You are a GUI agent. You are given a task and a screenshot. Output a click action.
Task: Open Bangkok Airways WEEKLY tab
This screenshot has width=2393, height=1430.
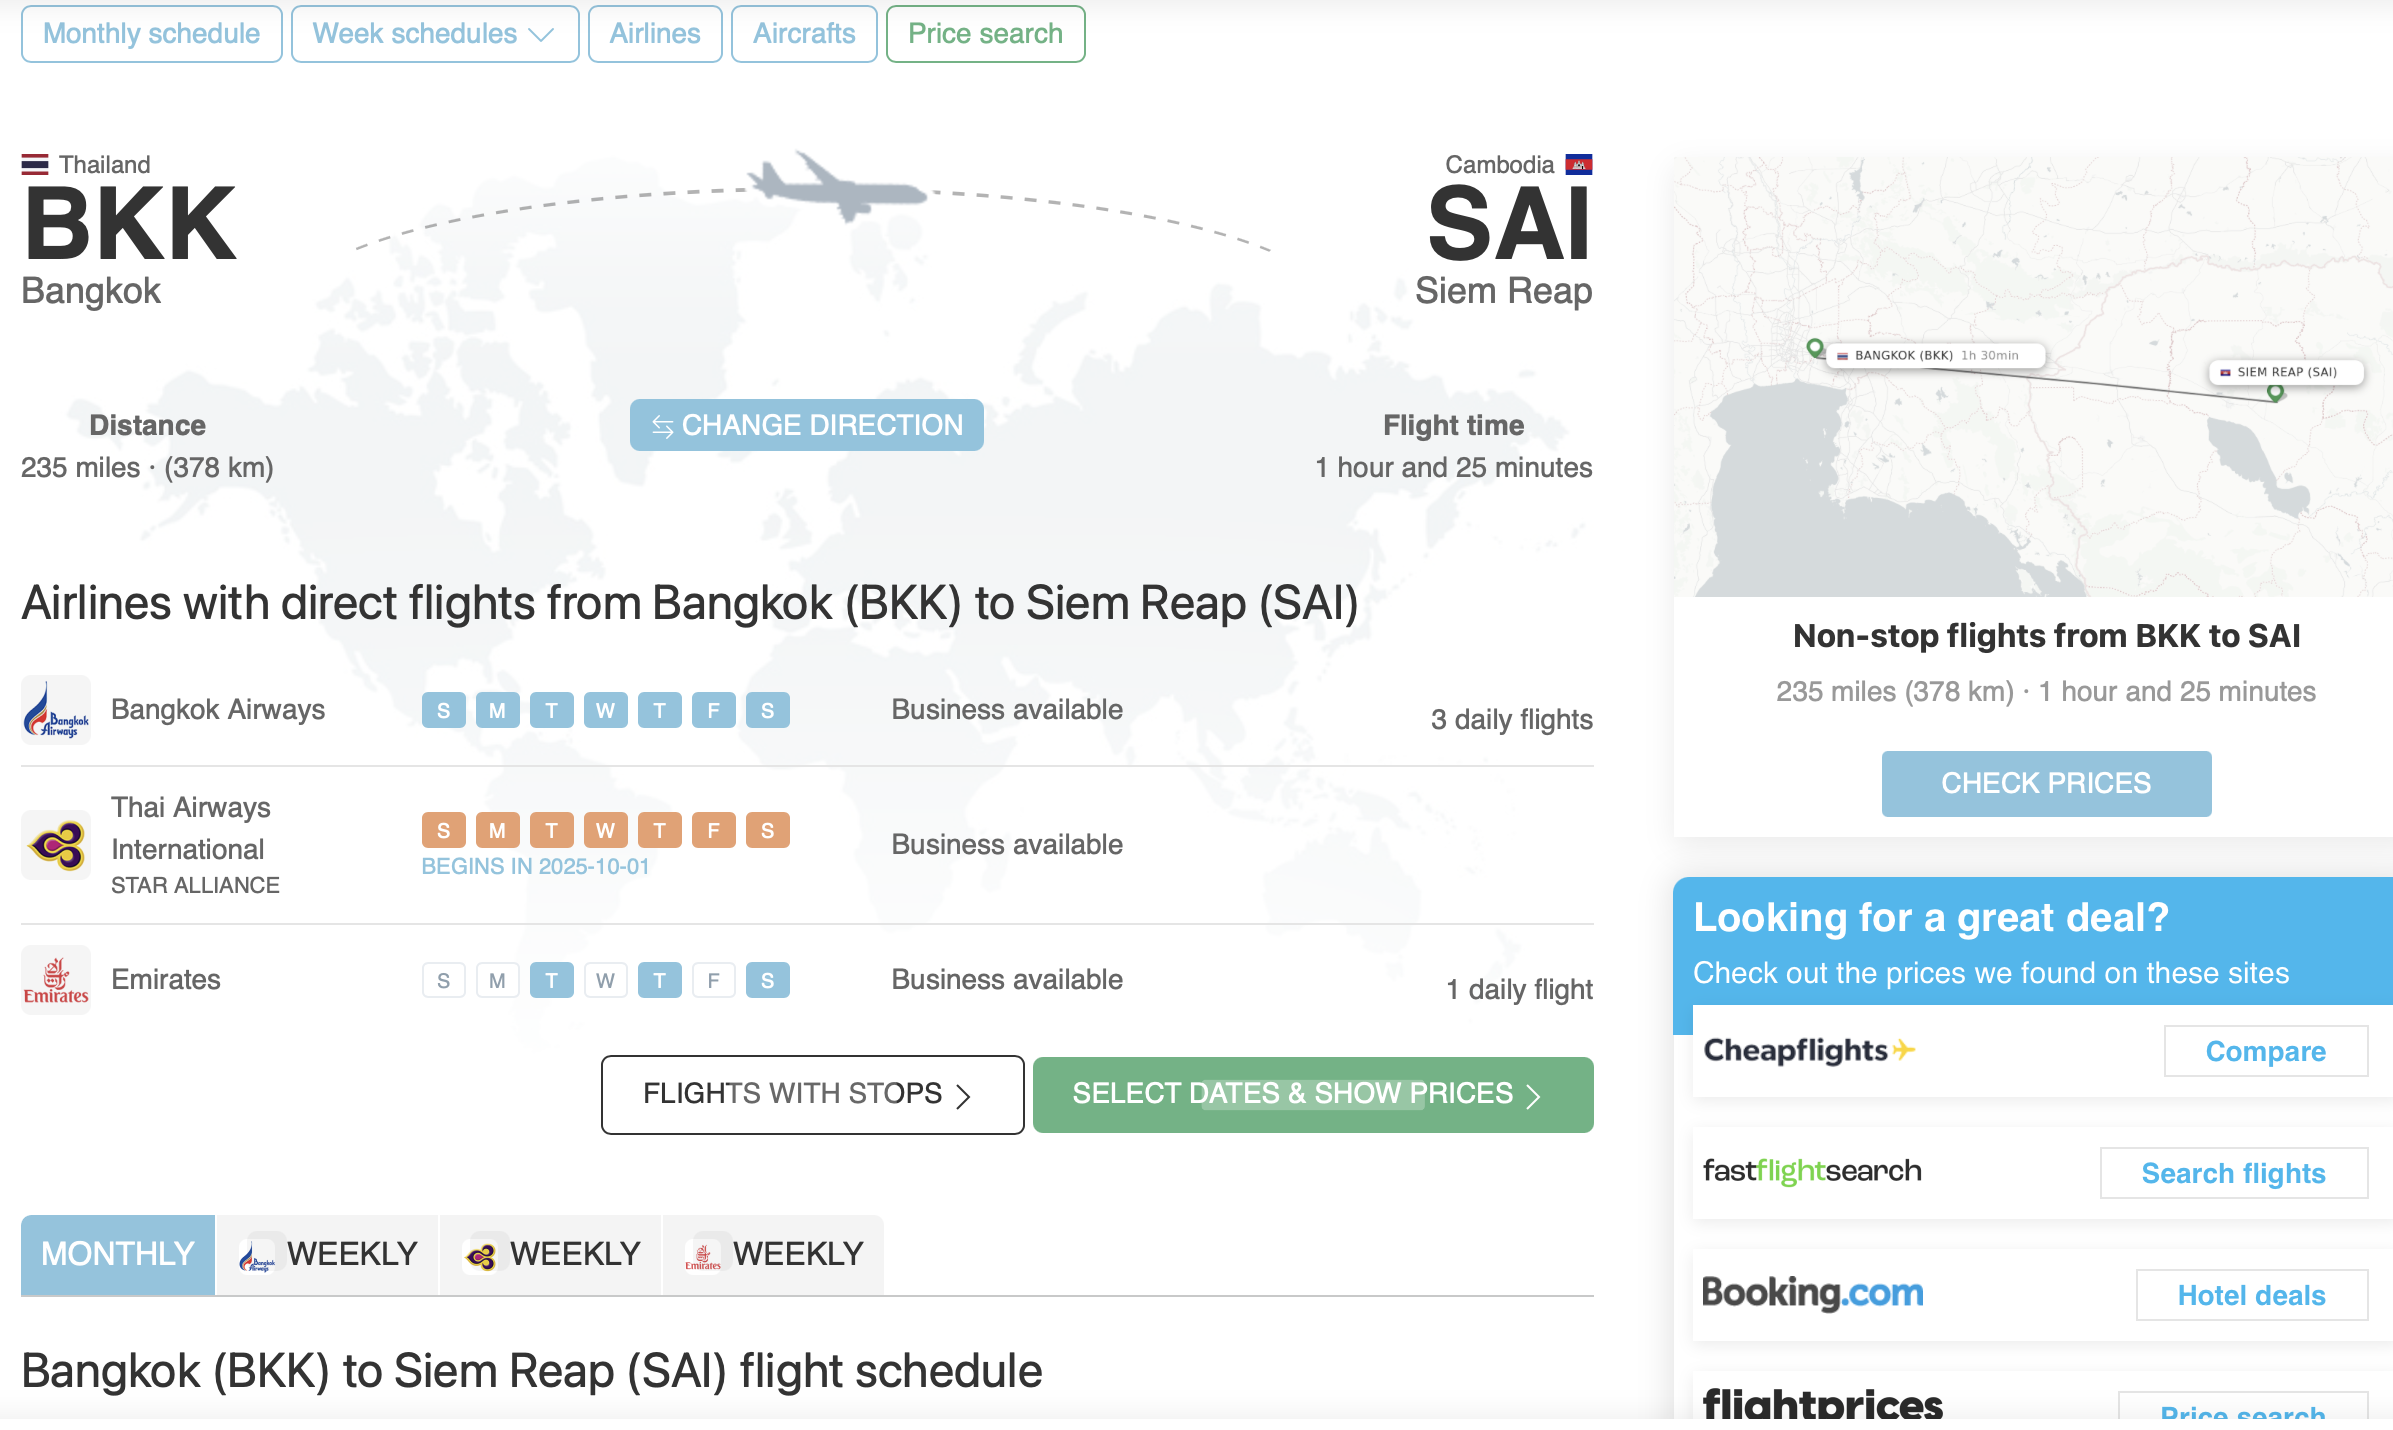click(328, 1254)
